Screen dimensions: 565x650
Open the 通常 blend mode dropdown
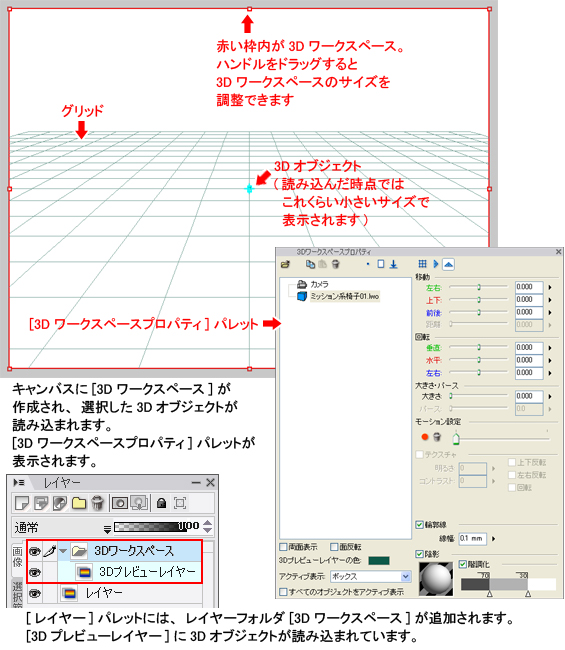point(107,529)
